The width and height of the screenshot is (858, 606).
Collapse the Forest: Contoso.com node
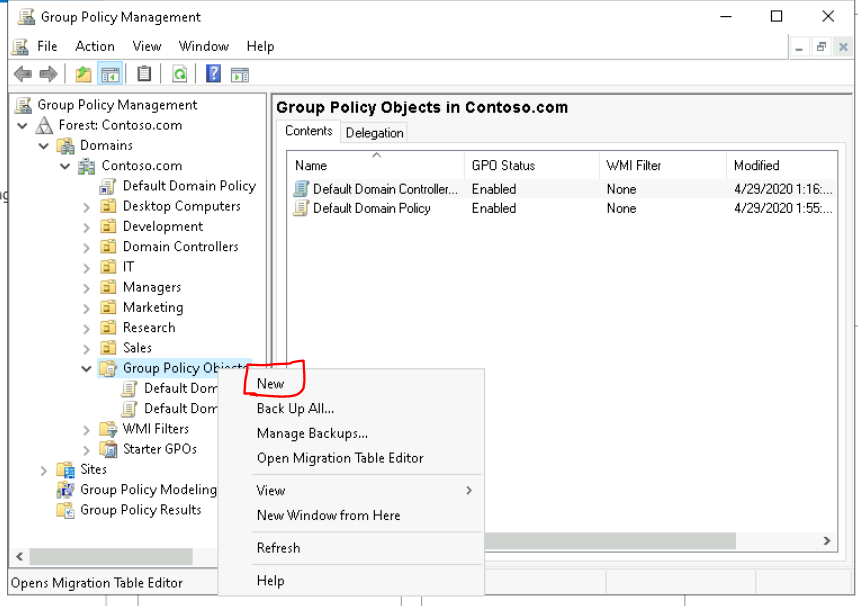(22, 126)
